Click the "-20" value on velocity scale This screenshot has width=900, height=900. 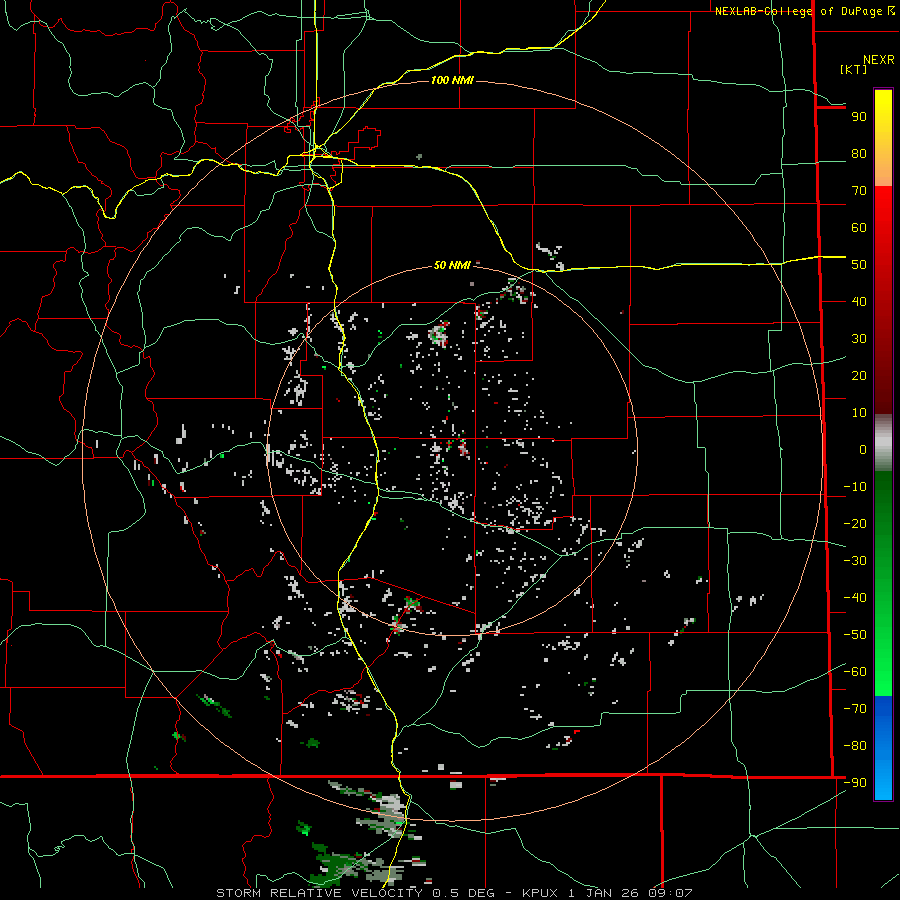(x=855, y=524)
